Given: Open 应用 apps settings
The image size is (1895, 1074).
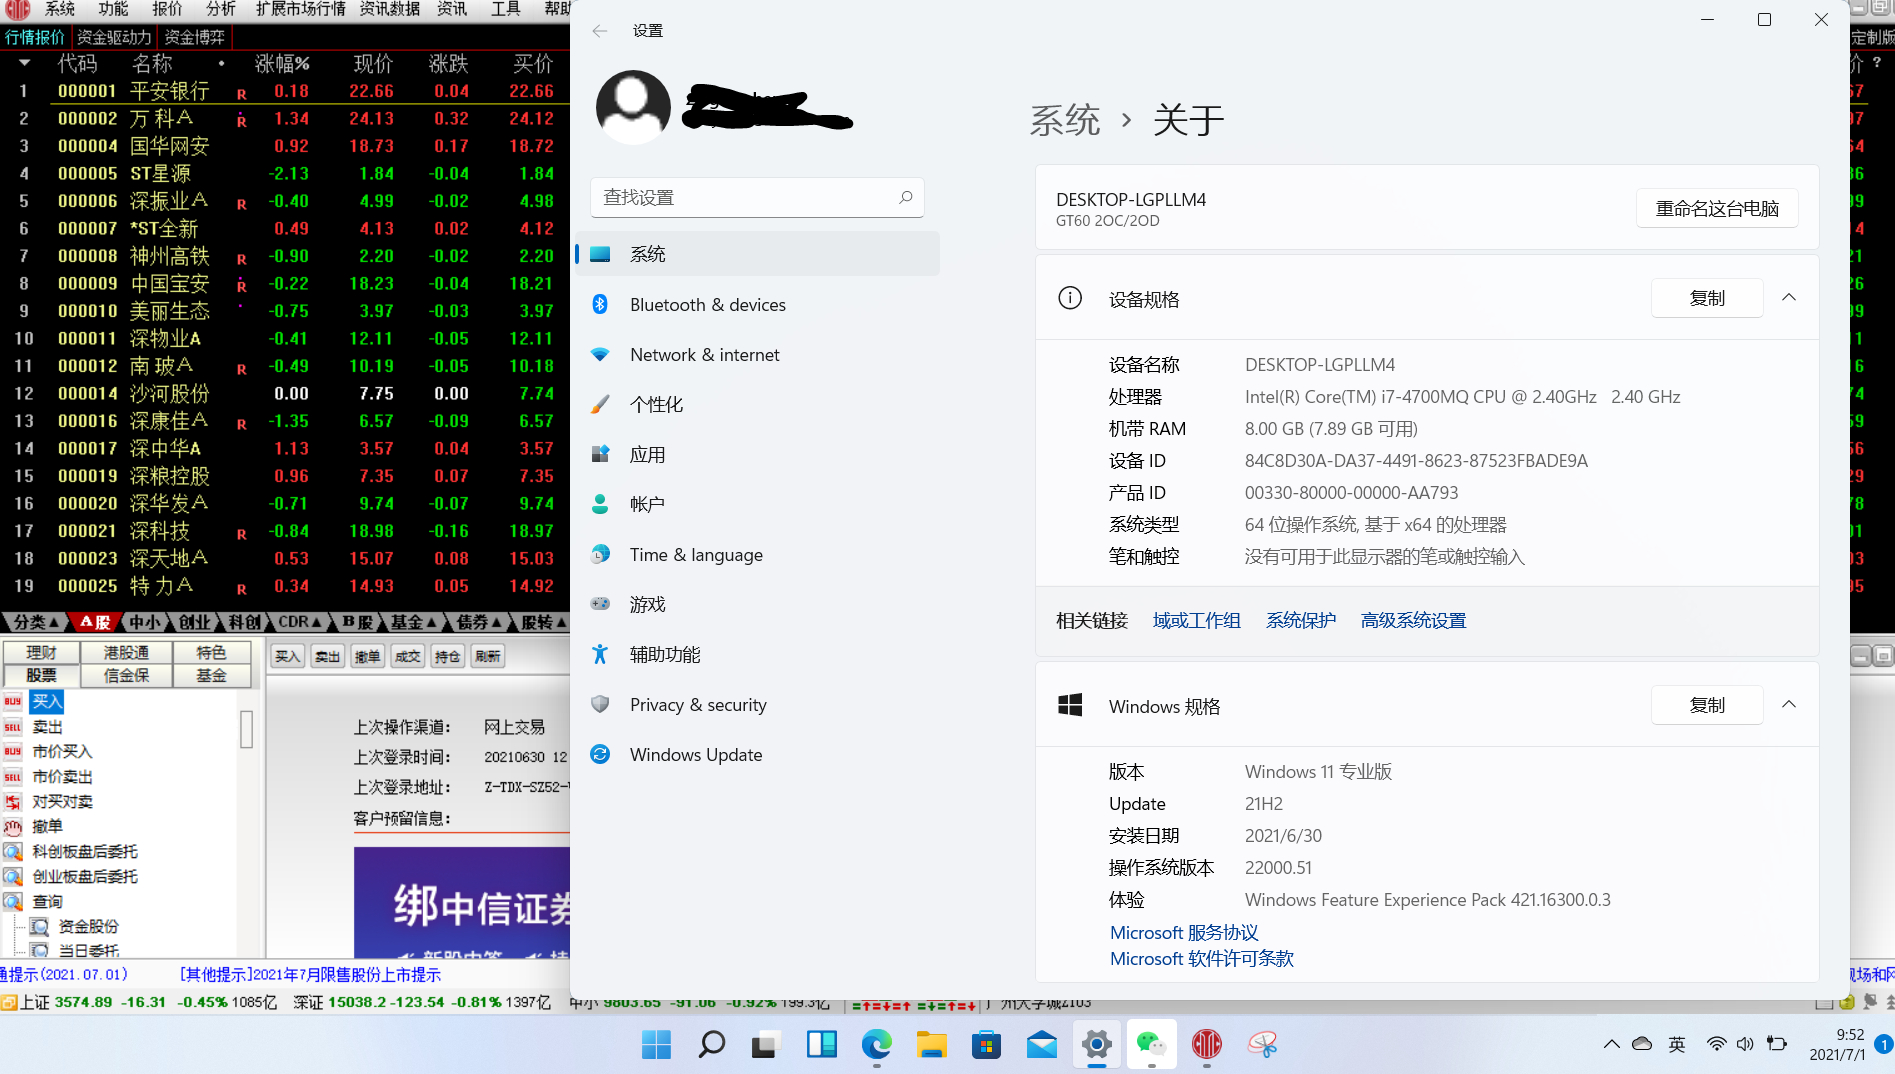Looking at the screenshot, I should point(647,454).
